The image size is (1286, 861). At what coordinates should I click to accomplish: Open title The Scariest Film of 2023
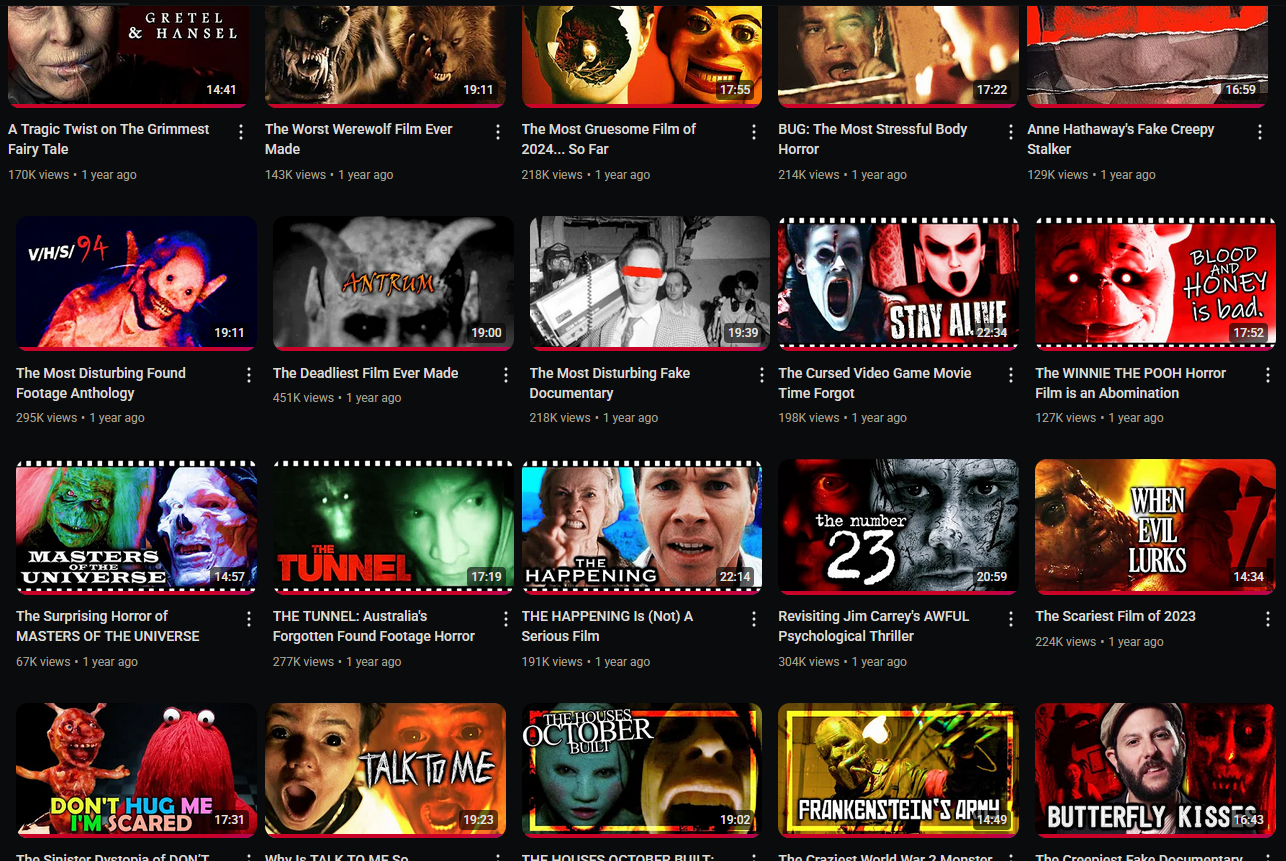point(1116,616)
